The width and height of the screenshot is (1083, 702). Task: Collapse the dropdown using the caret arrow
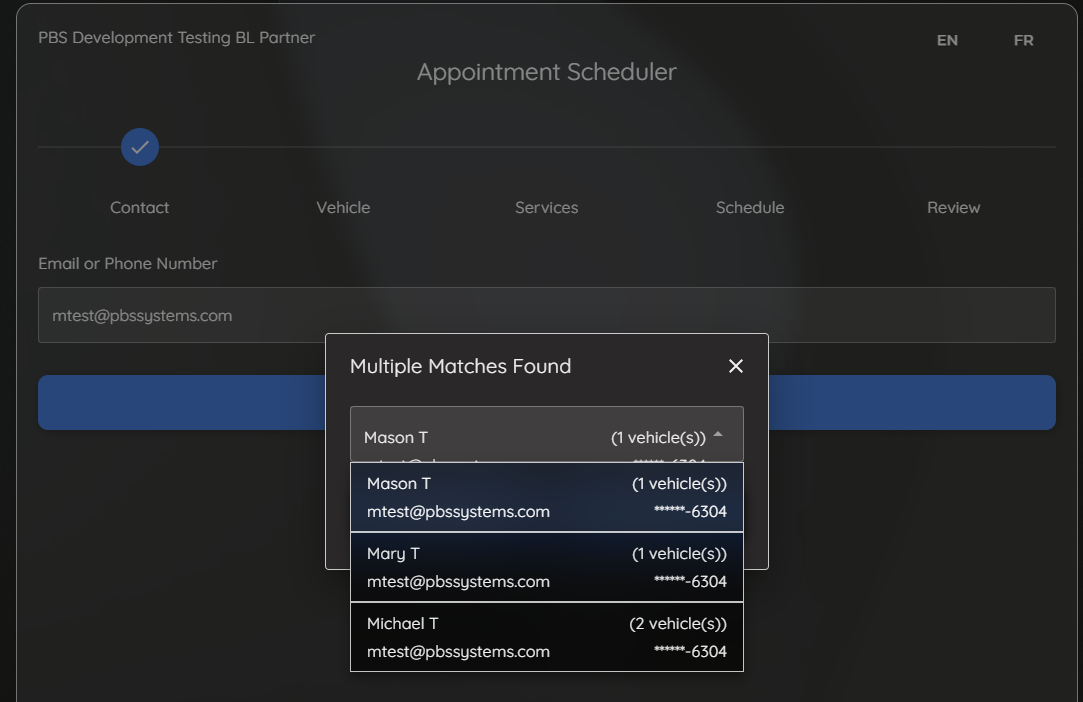(x=718, y=435)
